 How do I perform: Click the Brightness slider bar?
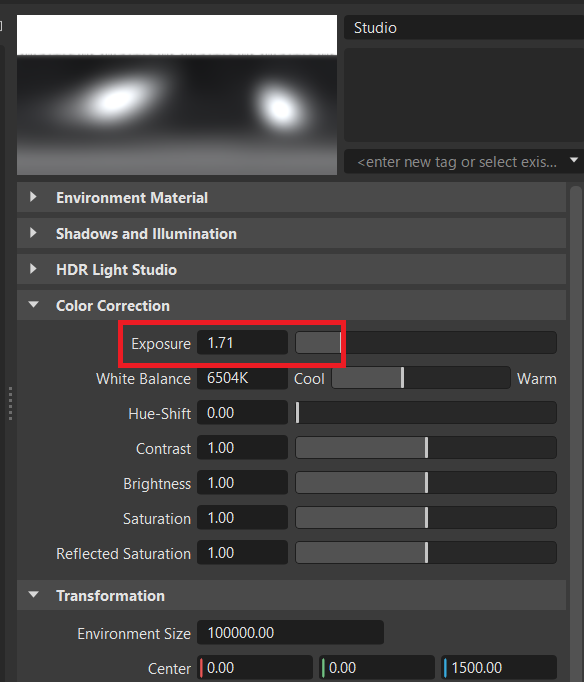click(426, 483)
